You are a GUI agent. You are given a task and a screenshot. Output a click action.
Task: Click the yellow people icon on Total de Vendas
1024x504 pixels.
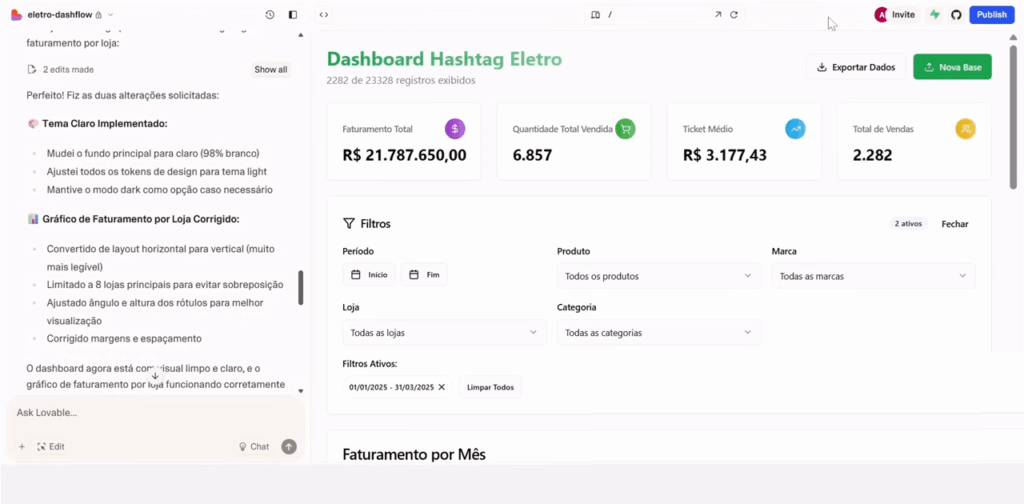[x=966, y=129]
